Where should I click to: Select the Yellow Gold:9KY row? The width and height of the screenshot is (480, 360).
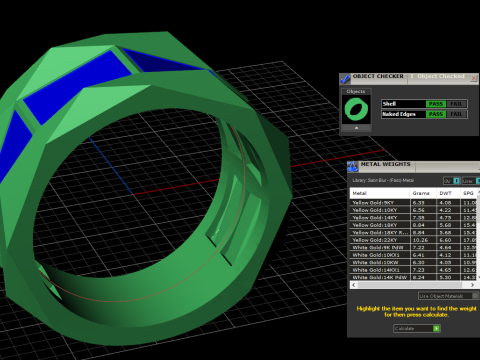click(x=413, y=203)
